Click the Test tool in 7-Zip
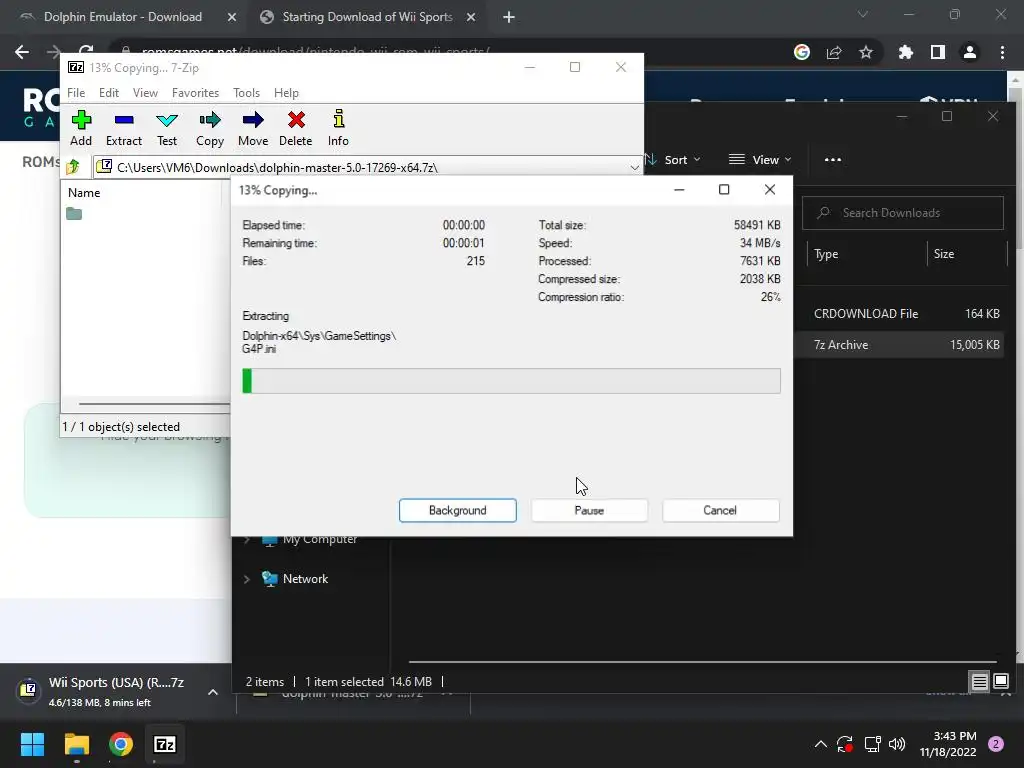The height and width of the screenshot is (768, 1024). pos(167,128)
